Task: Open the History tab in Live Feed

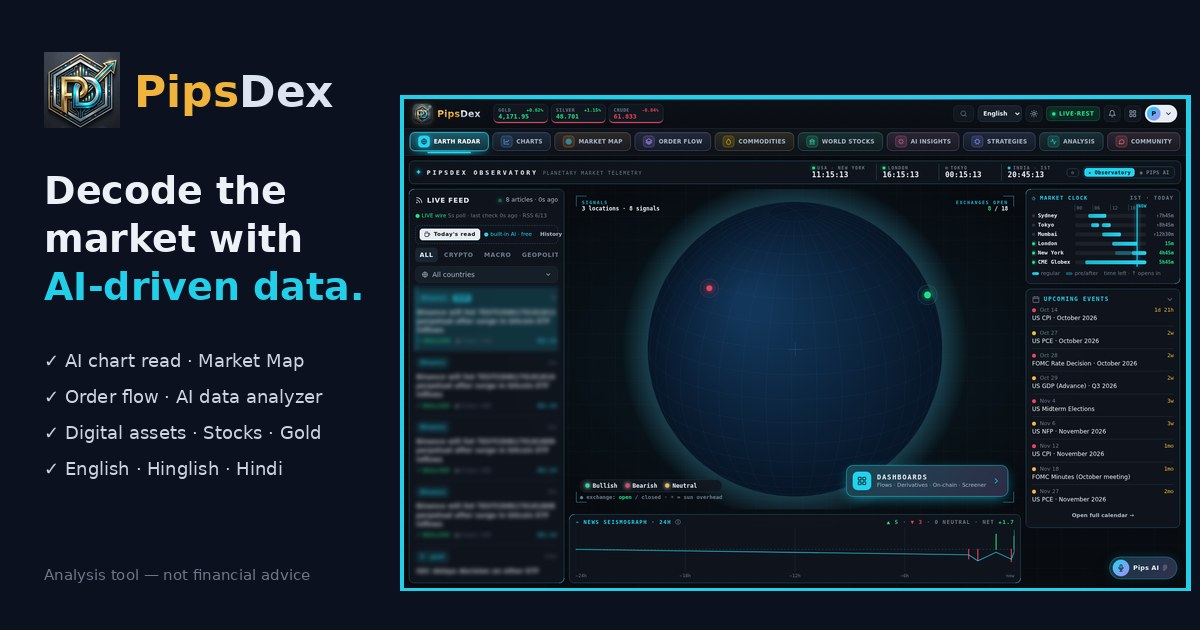Action: tap(550, 234)
